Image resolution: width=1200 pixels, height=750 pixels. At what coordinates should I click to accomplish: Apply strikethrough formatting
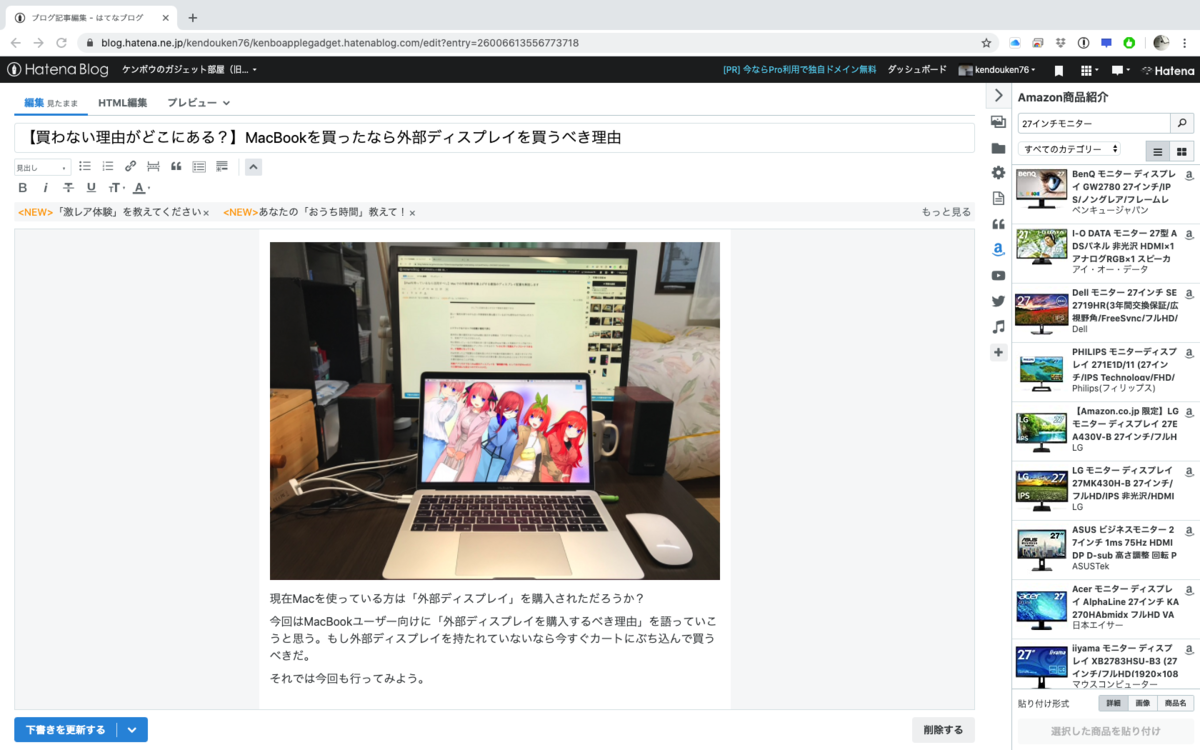[68, 188]
